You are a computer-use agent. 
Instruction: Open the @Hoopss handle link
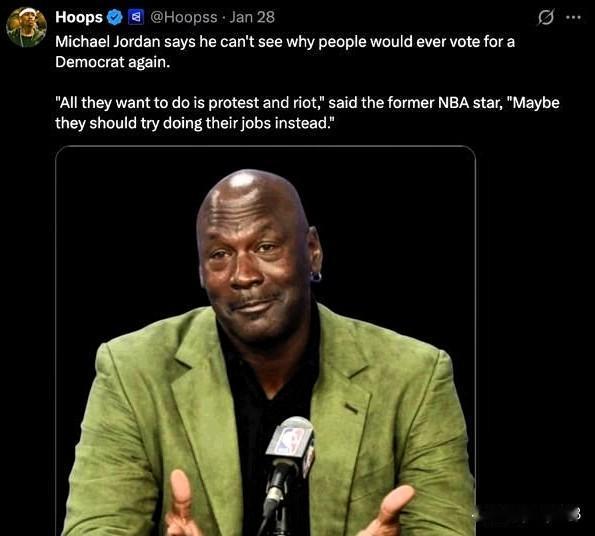click(x=184, y=17)
